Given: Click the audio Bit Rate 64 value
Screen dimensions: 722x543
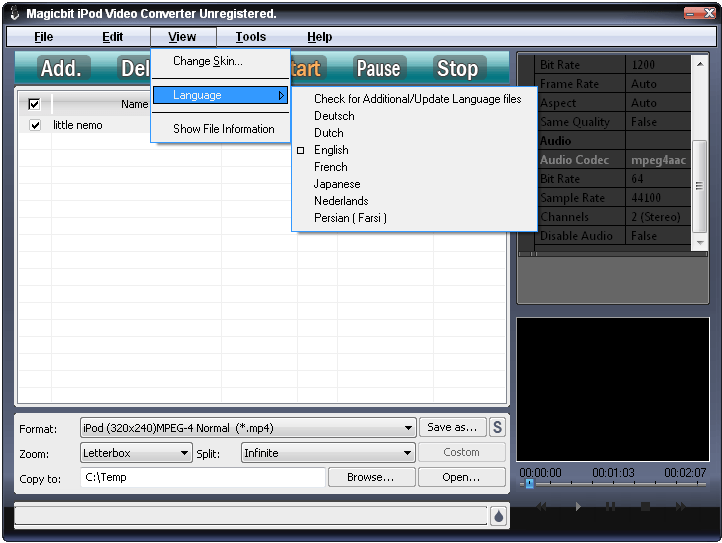Looking at the screenshot, I should tap(658, 179).
